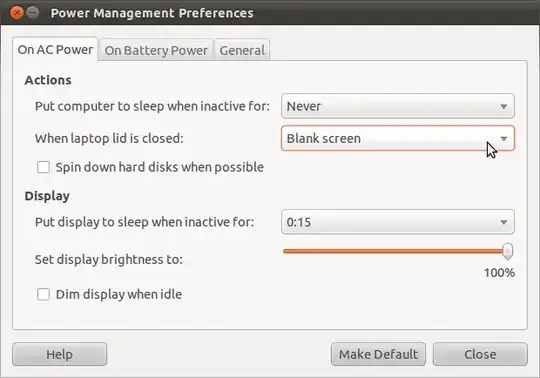540x378 pixels.
Task: Close the window with the red title-bar button
Action: (x=16, y=13)
